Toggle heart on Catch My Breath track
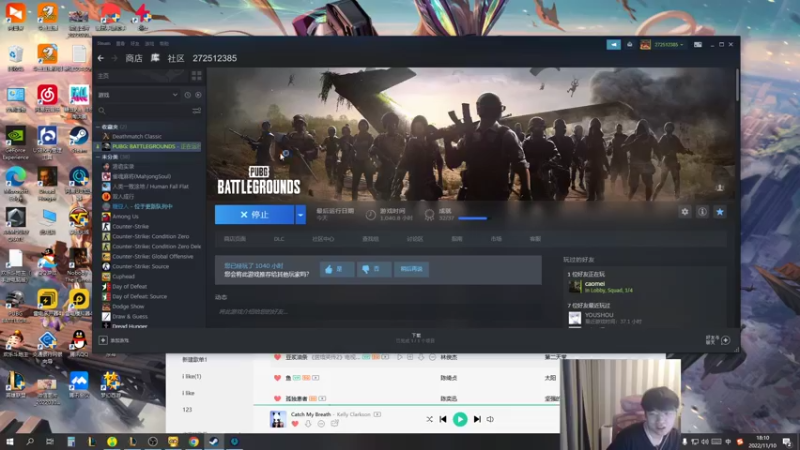800x450 pixels. (295, 424)
